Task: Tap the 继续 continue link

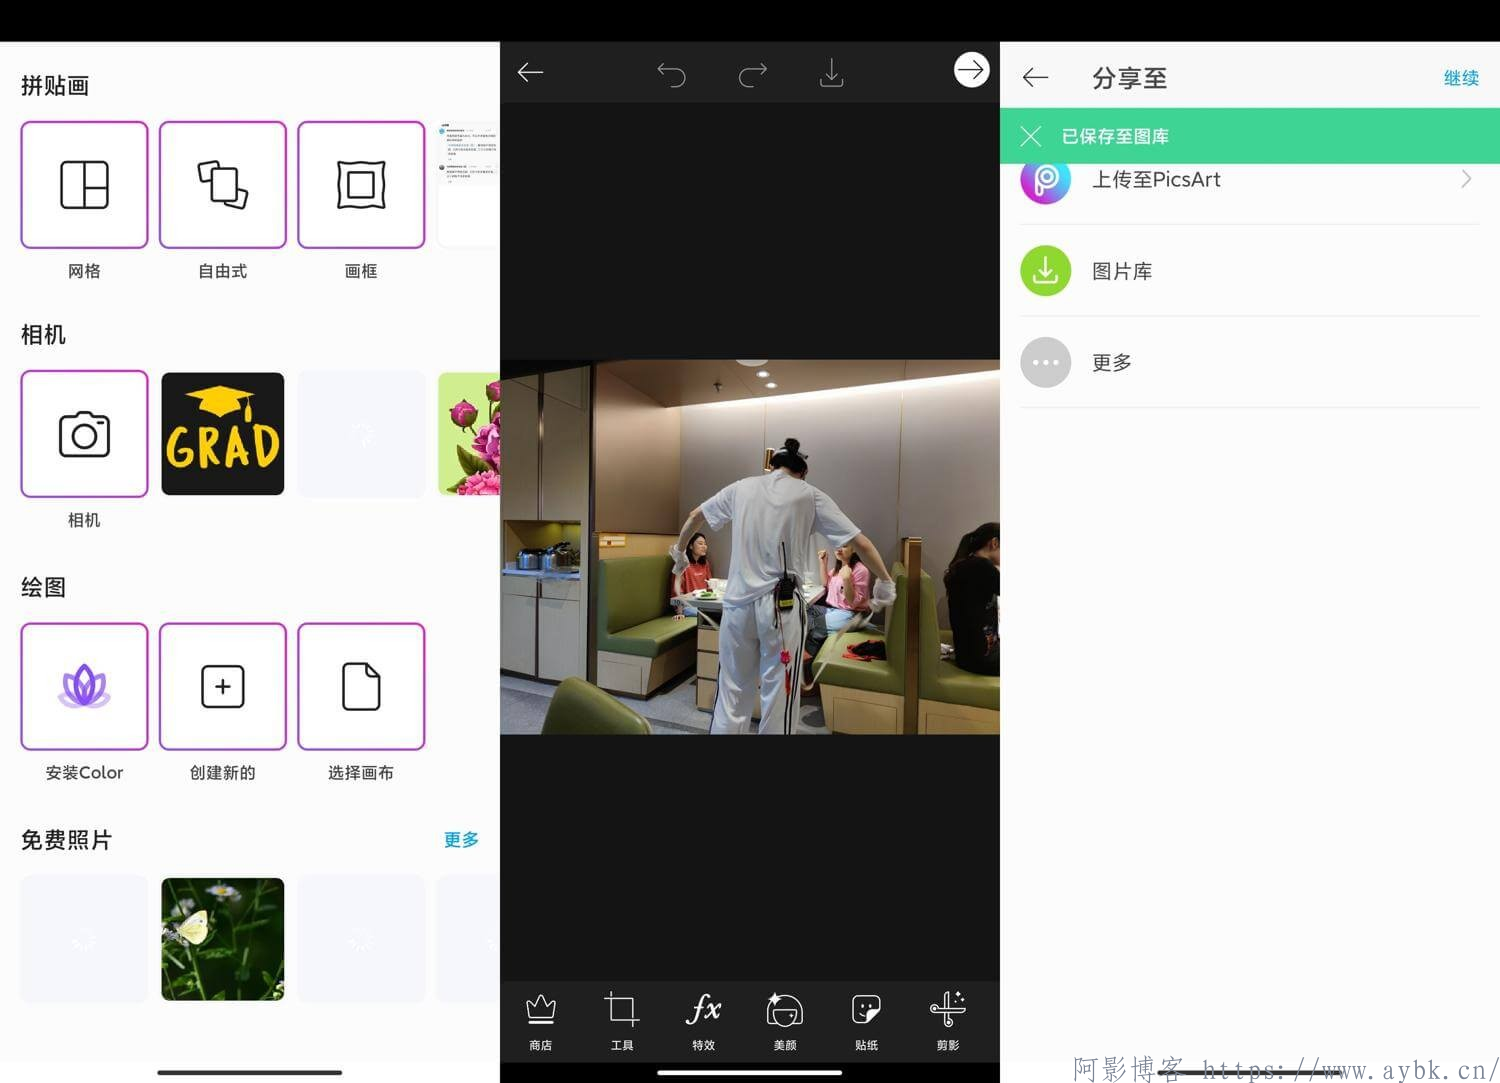Action: [1461, 78]
